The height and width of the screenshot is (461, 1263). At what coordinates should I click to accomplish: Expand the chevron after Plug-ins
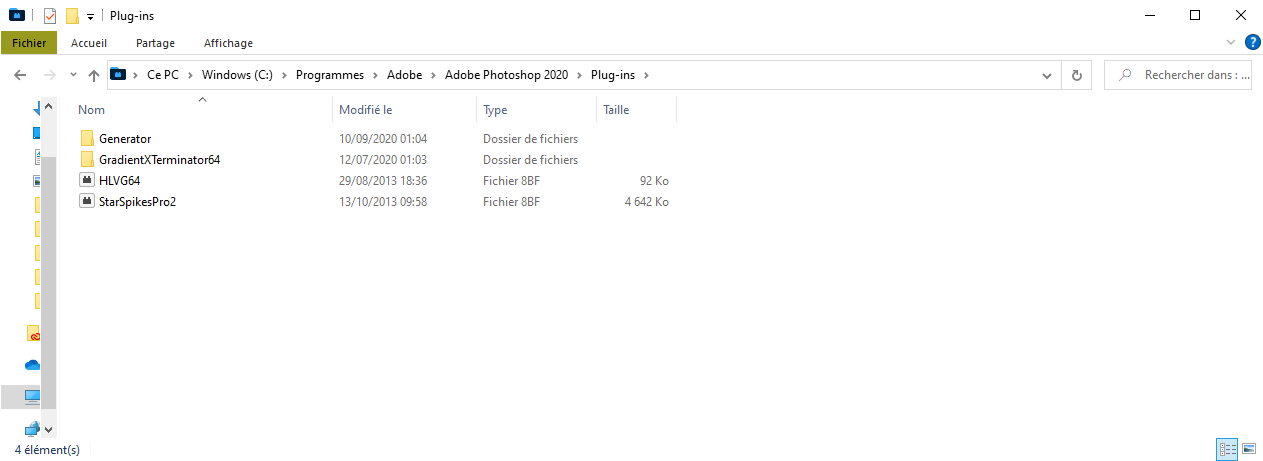[x=646, y=75]
